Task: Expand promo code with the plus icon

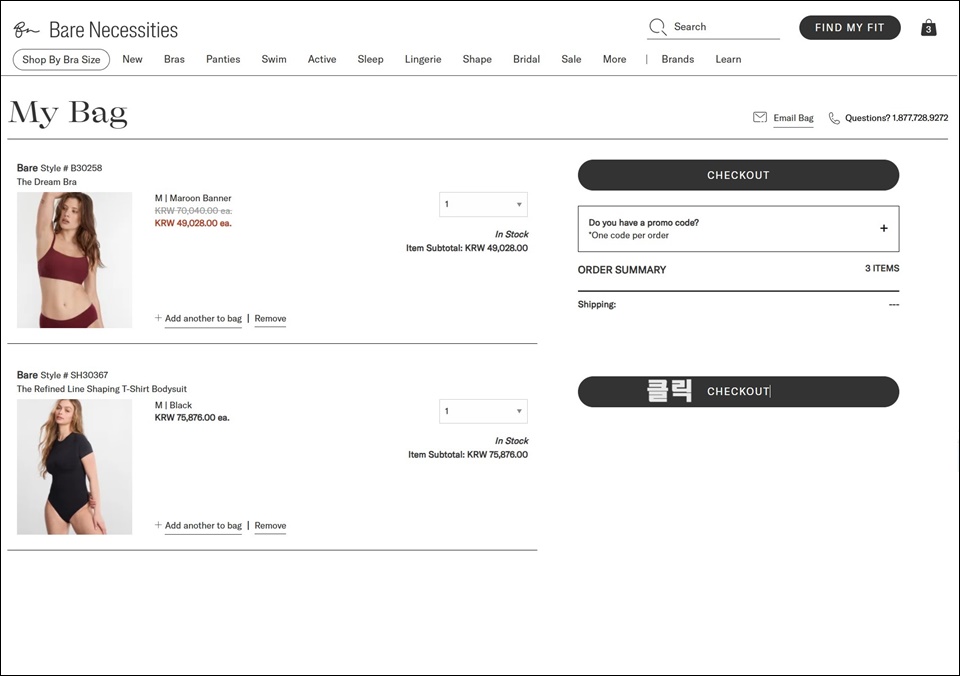Action: (x=883, y=228)
